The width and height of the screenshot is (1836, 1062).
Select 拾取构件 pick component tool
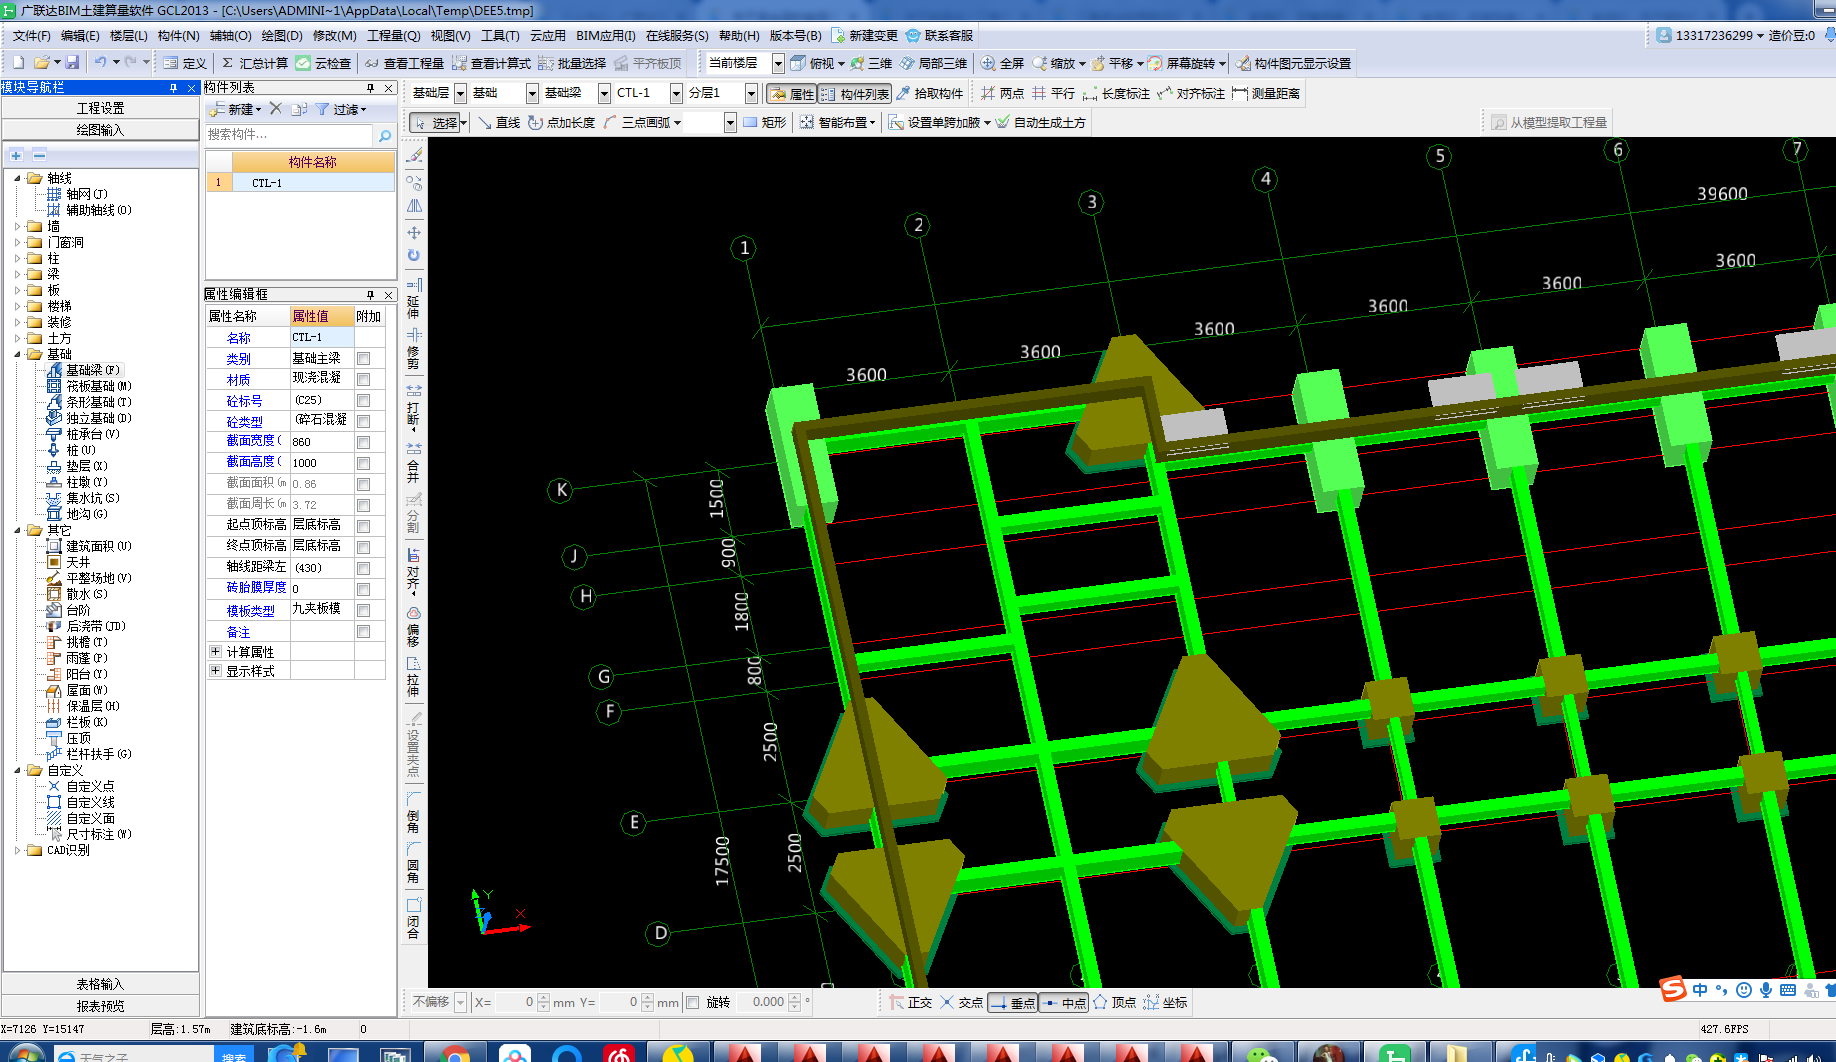coord(929,93)
